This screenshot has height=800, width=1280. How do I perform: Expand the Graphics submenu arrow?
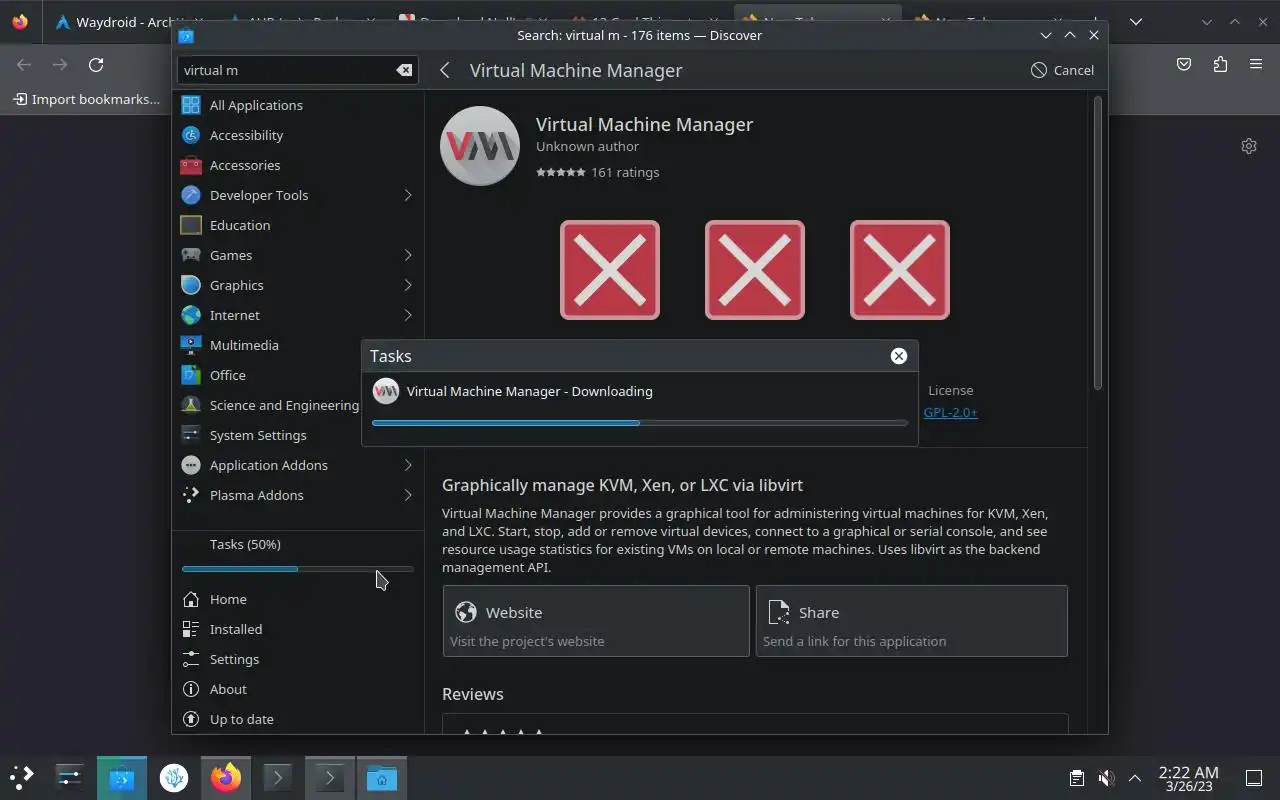(x=408, y=285)
